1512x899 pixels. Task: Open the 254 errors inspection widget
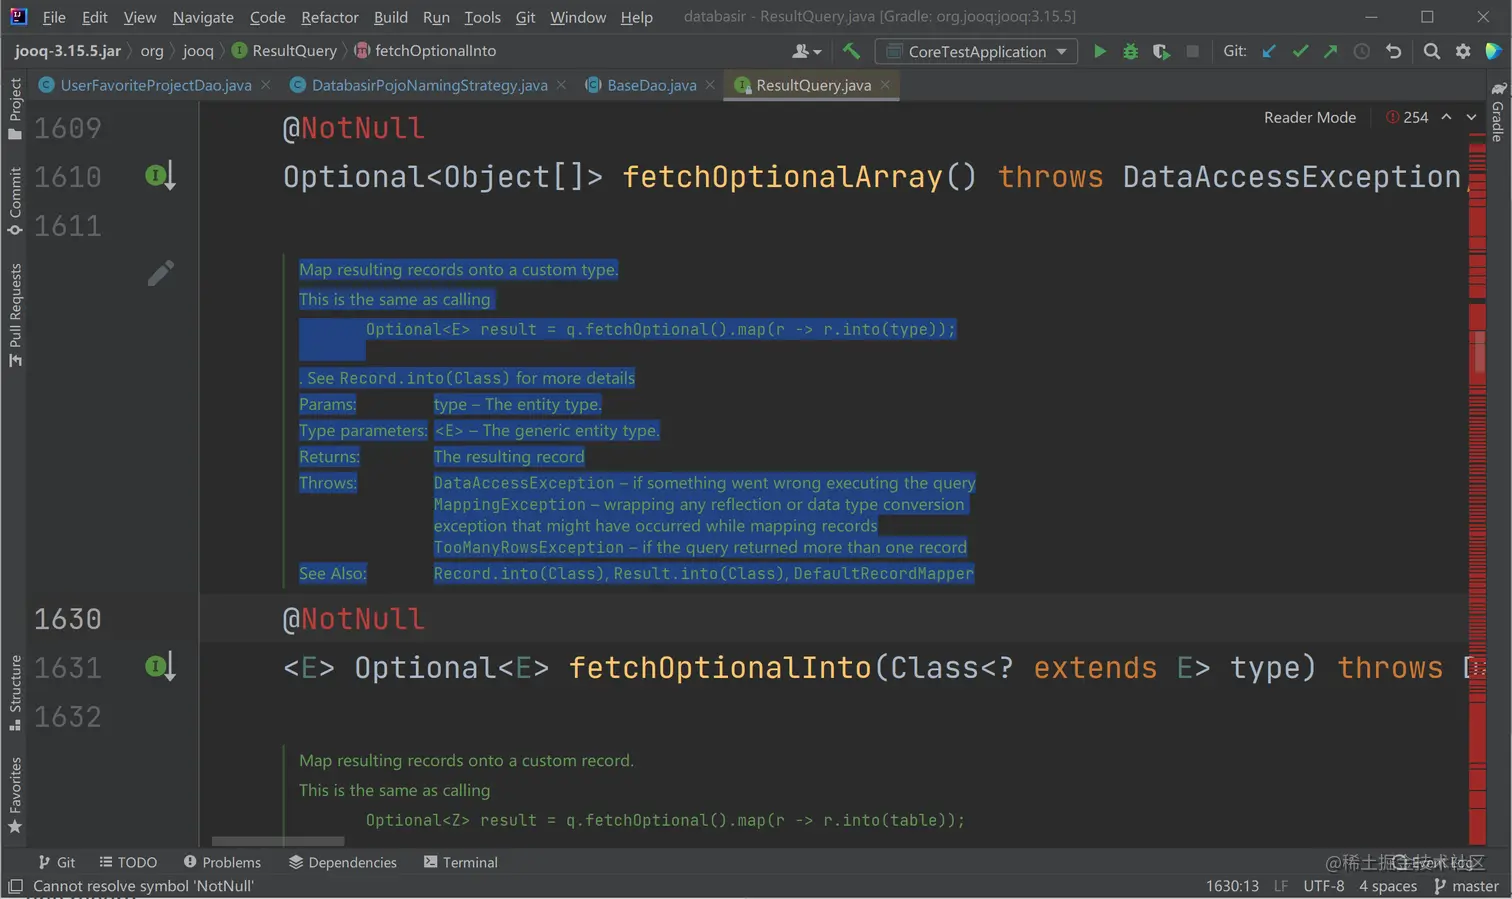1407,117
